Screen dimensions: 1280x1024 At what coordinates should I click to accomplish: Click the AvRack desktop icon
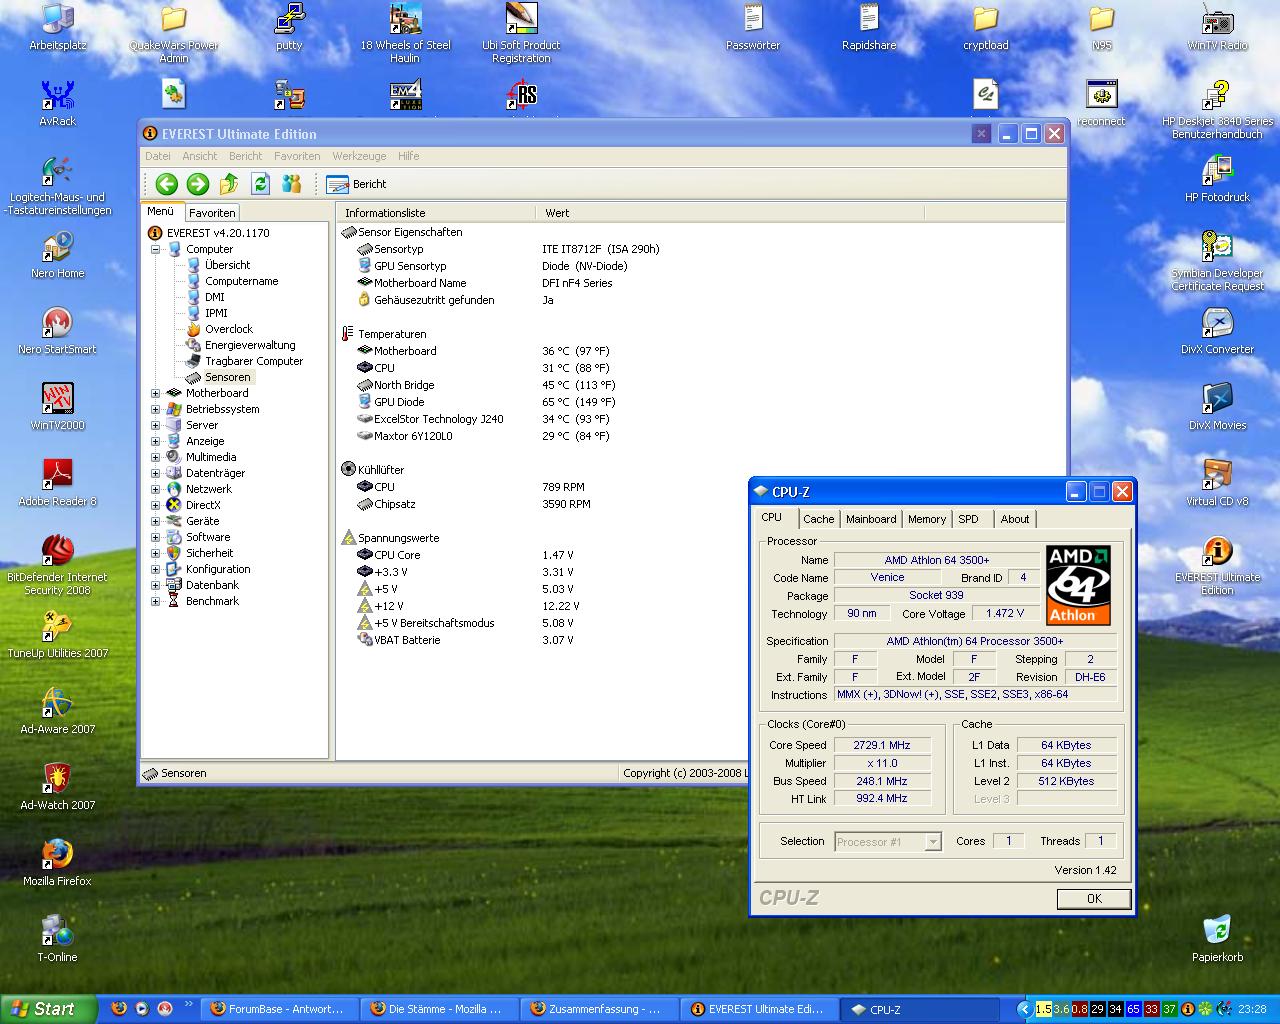[x=58, y=103]
